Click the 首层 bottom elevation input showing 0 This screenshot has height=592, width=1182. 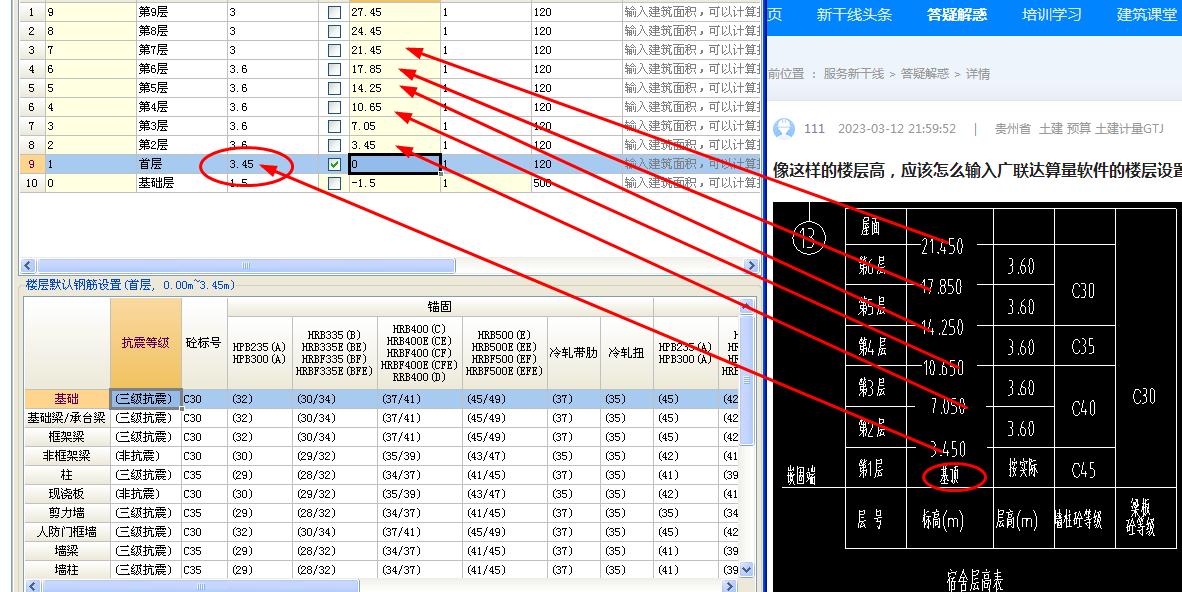point(394,164)
